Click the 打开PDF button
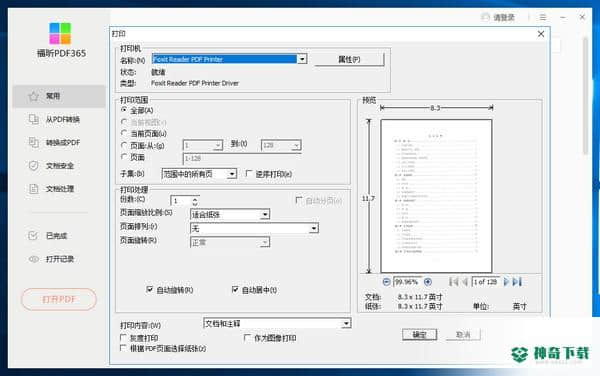The height and width of the screenshot is (376, 600). (59, 299)
